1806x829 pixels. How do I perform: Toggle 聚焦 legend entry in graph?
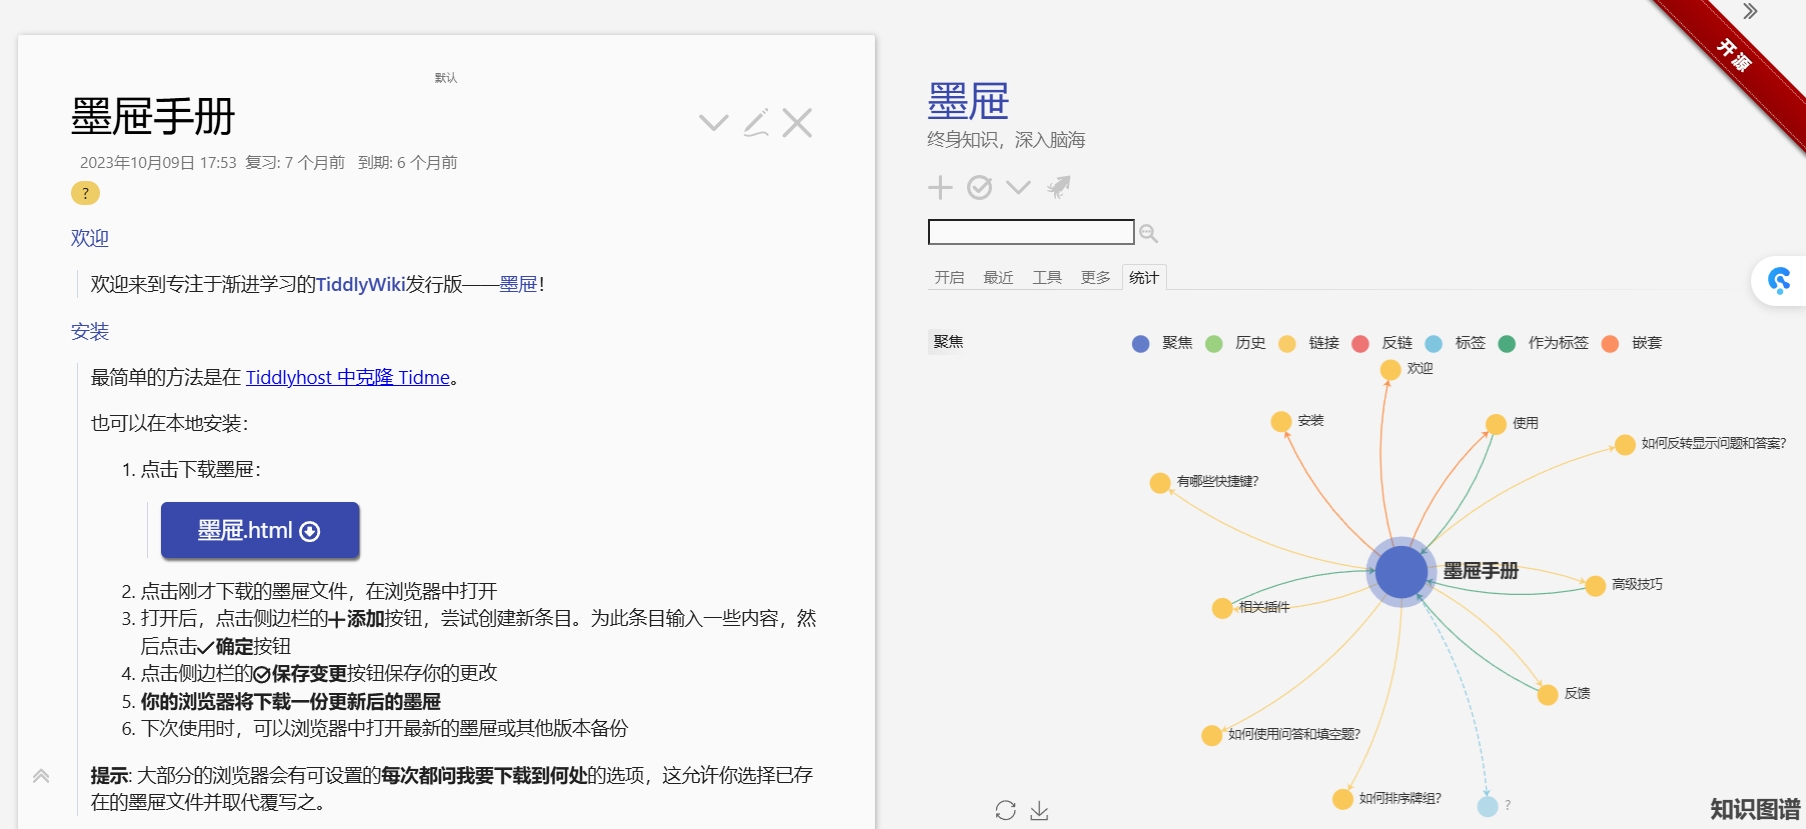pyautogui.click(x=1162, y=343)
